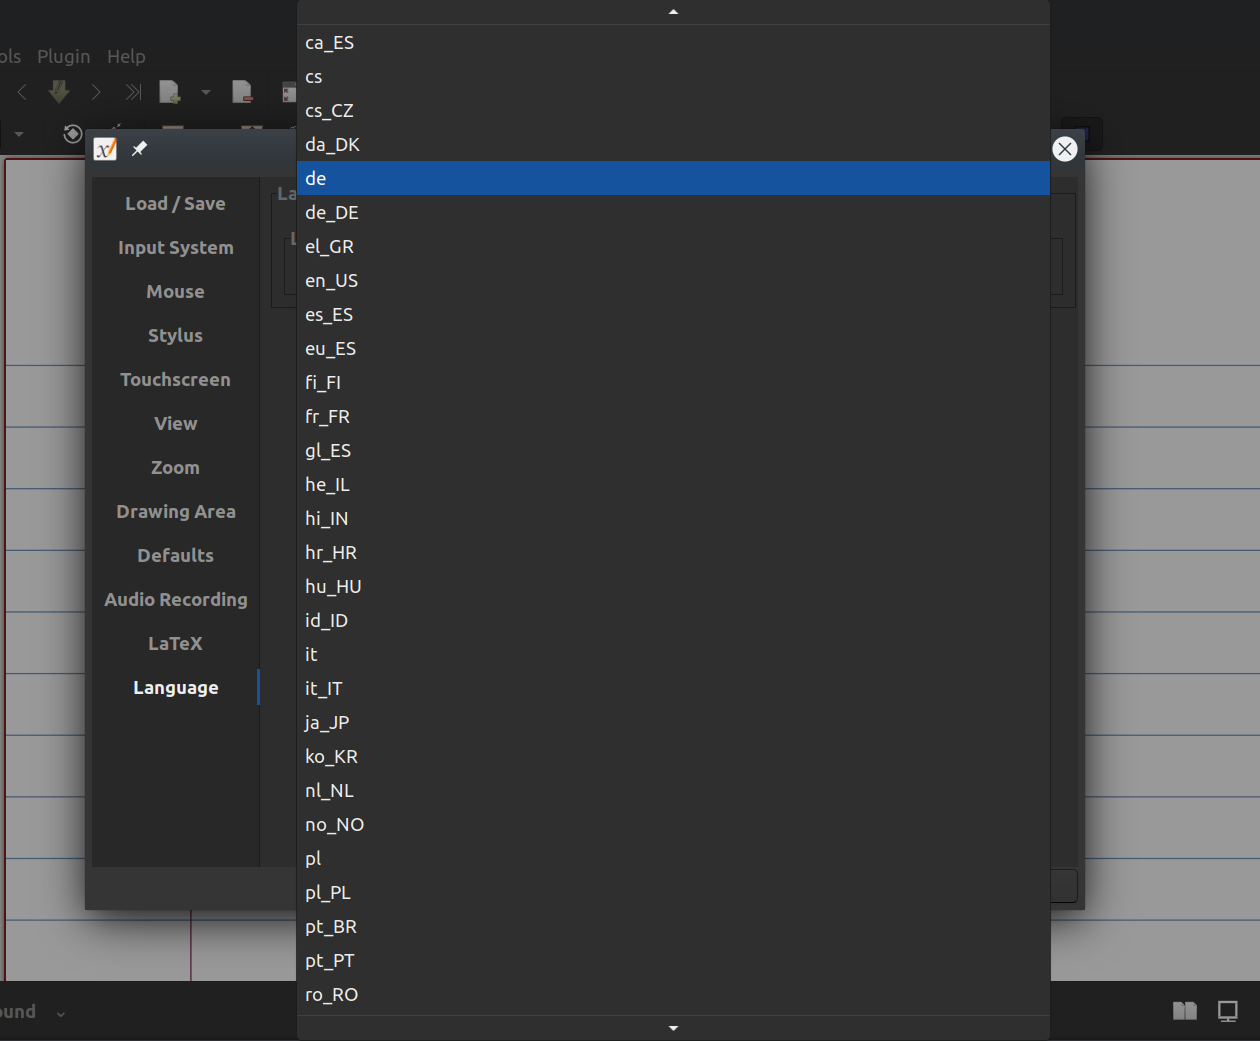Click the paired pages icon in the statusbar
Viewport: 1260px width, 1041px height.
(1185, 1011)
